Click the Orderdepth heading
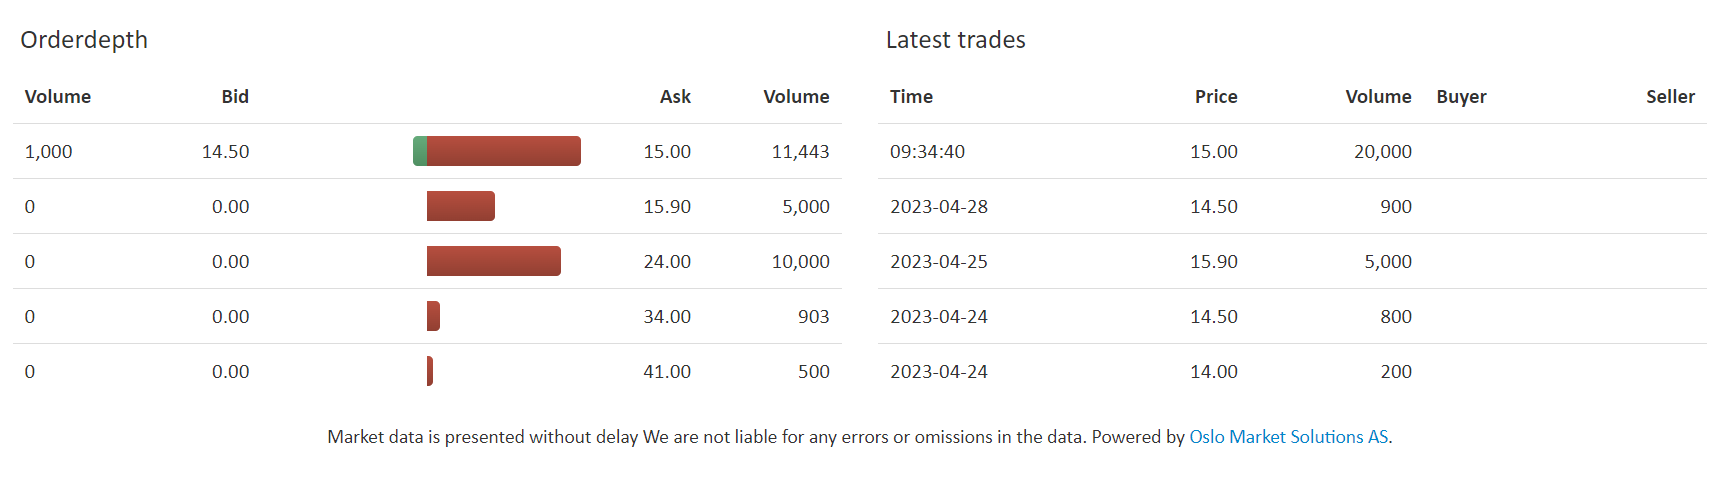The height and width of the screenshot is (480, 1730). [x=84, y=40]
